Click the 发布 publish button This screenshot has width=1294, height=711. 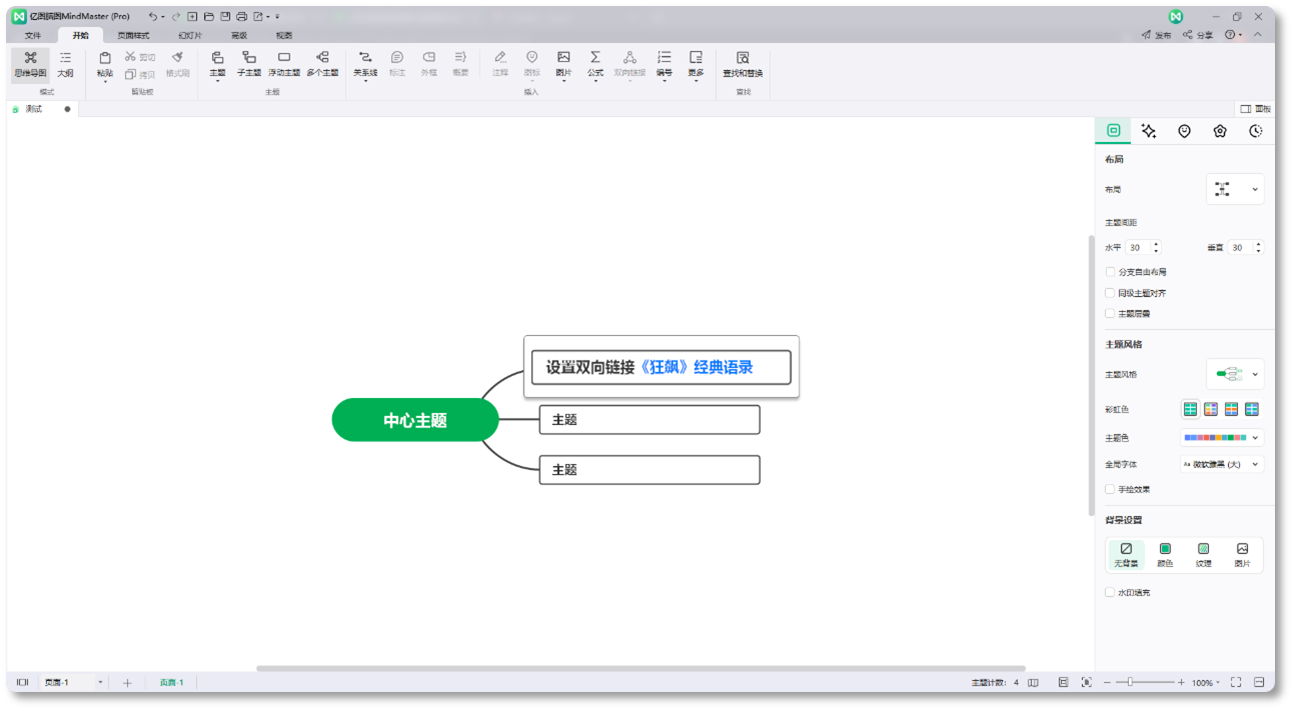coord(1156,35)
